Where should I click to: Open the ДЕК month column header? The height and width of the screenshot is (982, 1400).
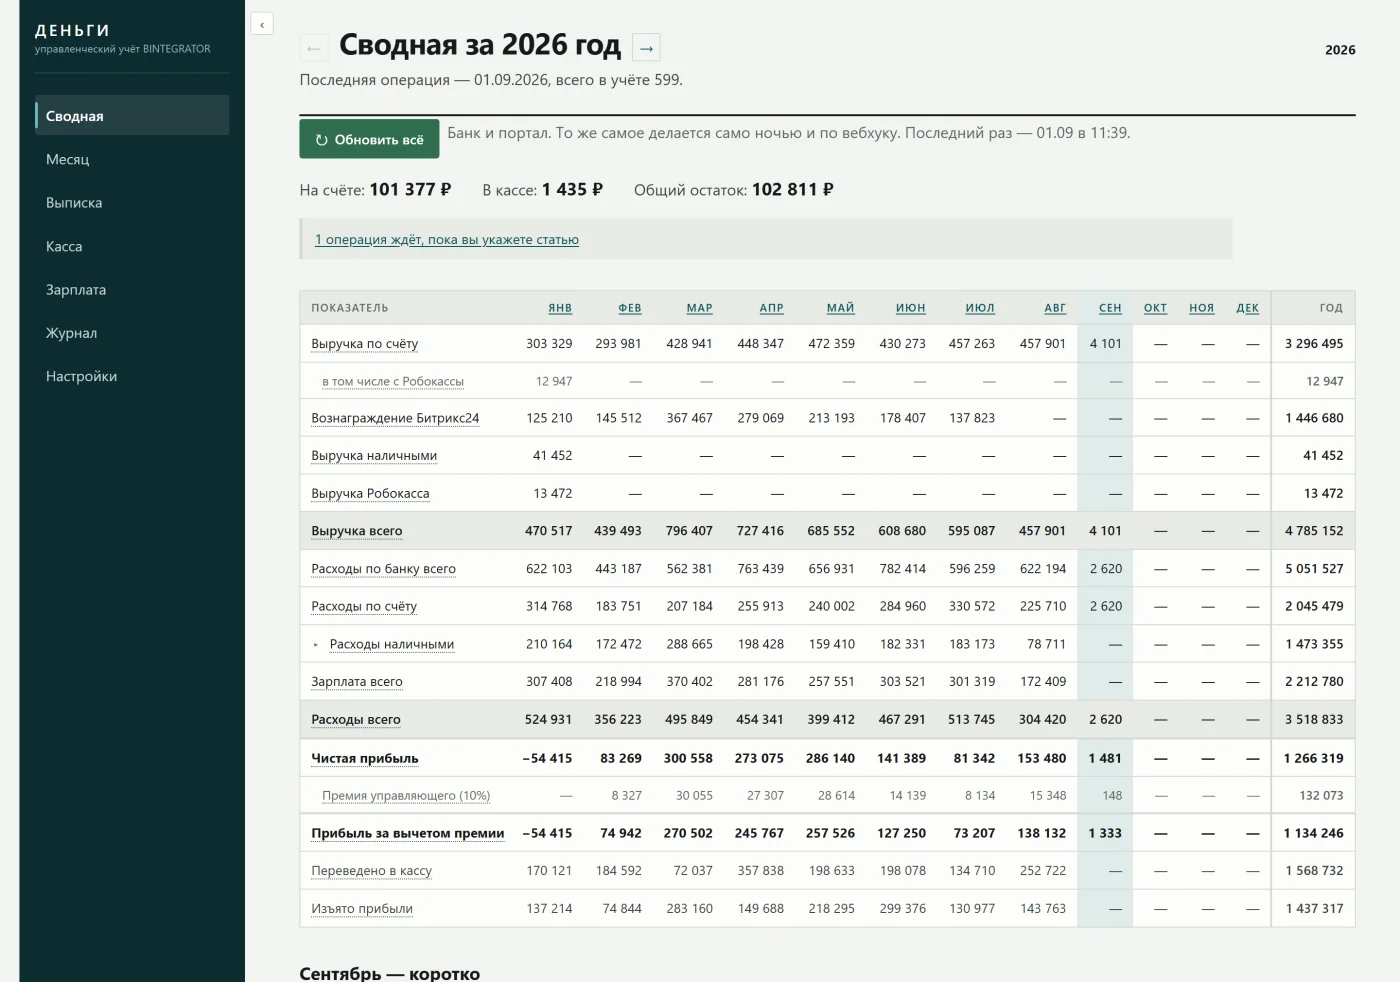(1247, 308)
